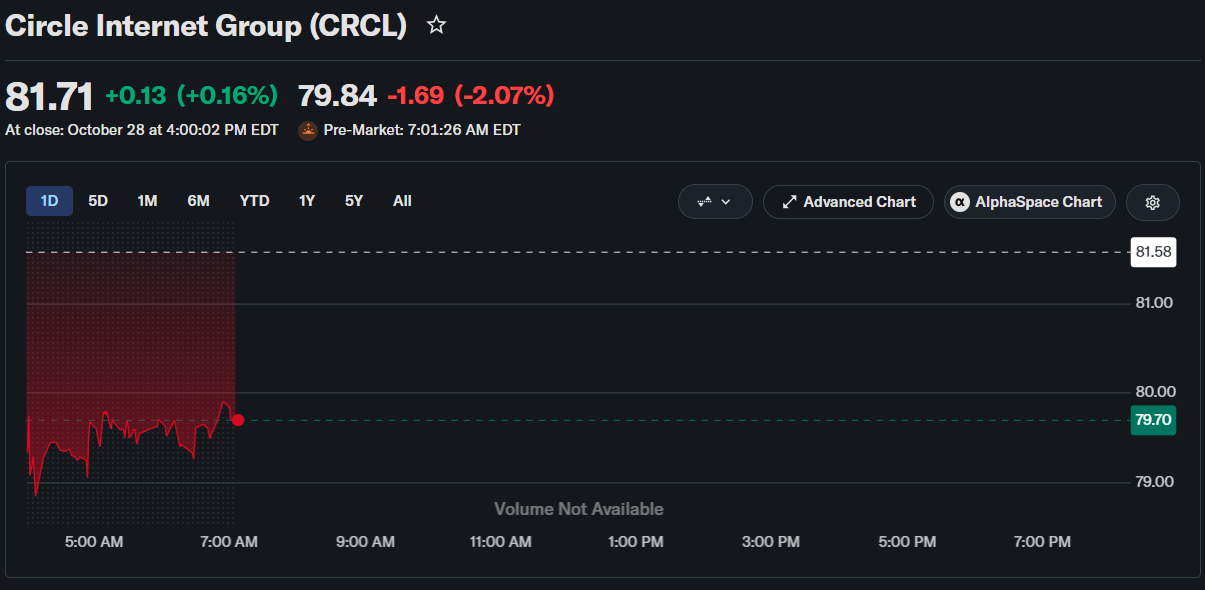The height and width of the screenshot is (590, 1205).
Task: Click the 5:00 AM axis label
Action: [93, 542]
